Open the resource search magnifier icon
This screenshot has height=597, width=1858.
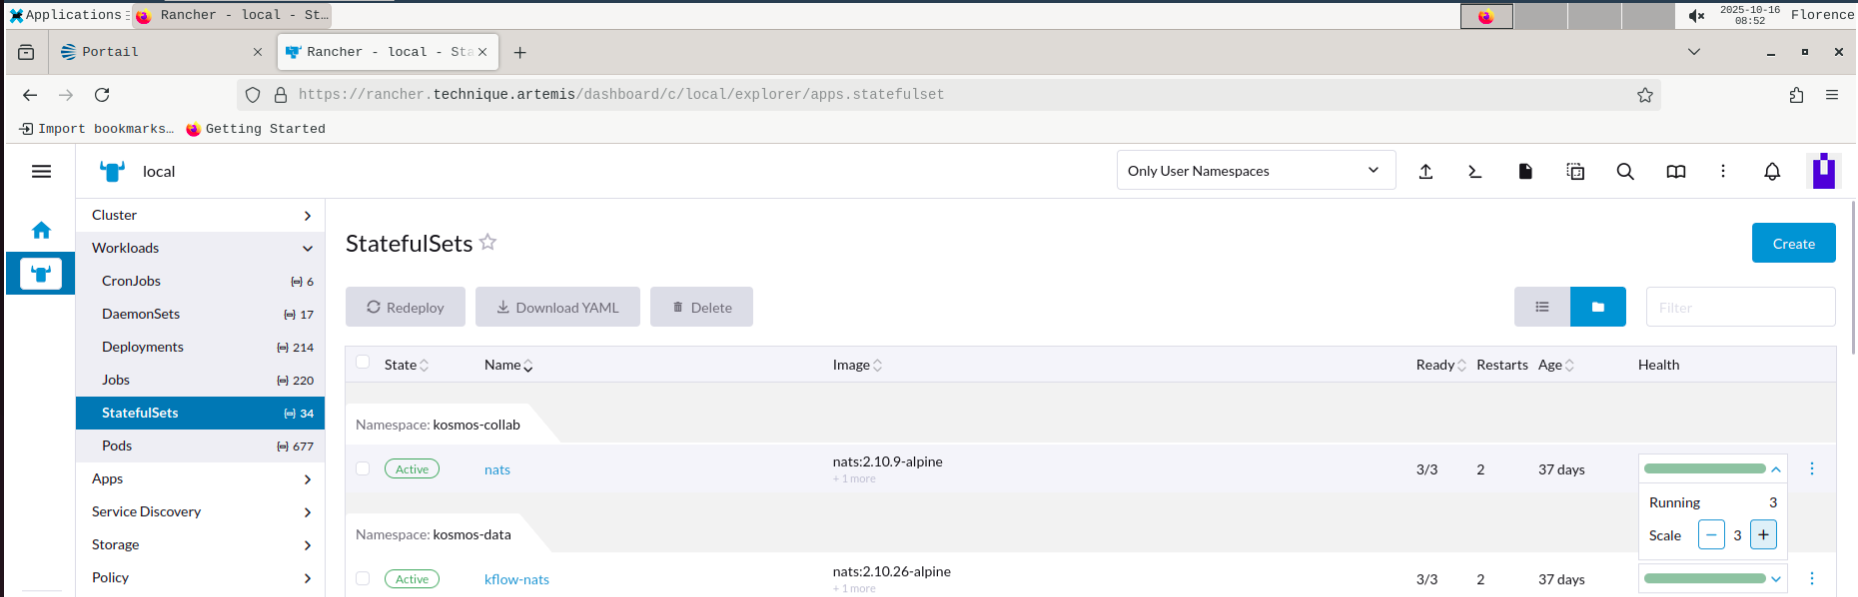1625,171
